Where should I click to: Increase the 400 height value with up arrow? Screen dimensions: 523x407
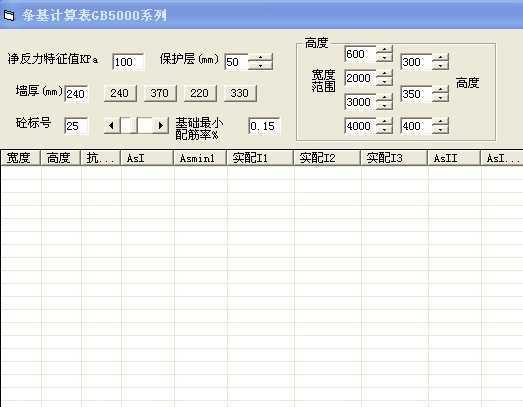[441, 122]
